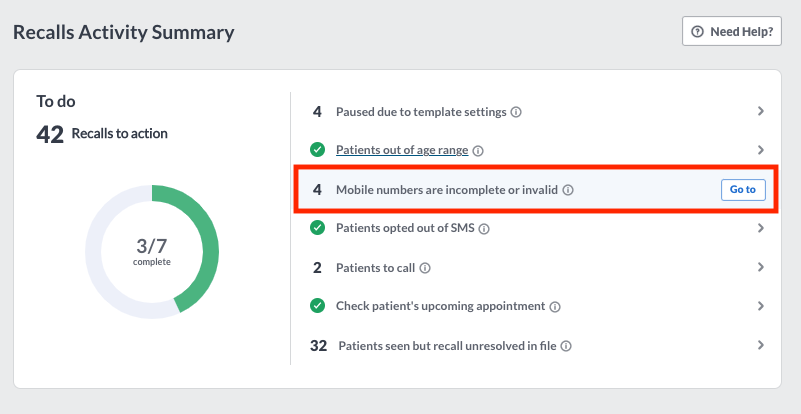Expand chevron on Patients to call row
This screenshot has height=414, width=801.
pyautogui.click(x=761, y=267)
